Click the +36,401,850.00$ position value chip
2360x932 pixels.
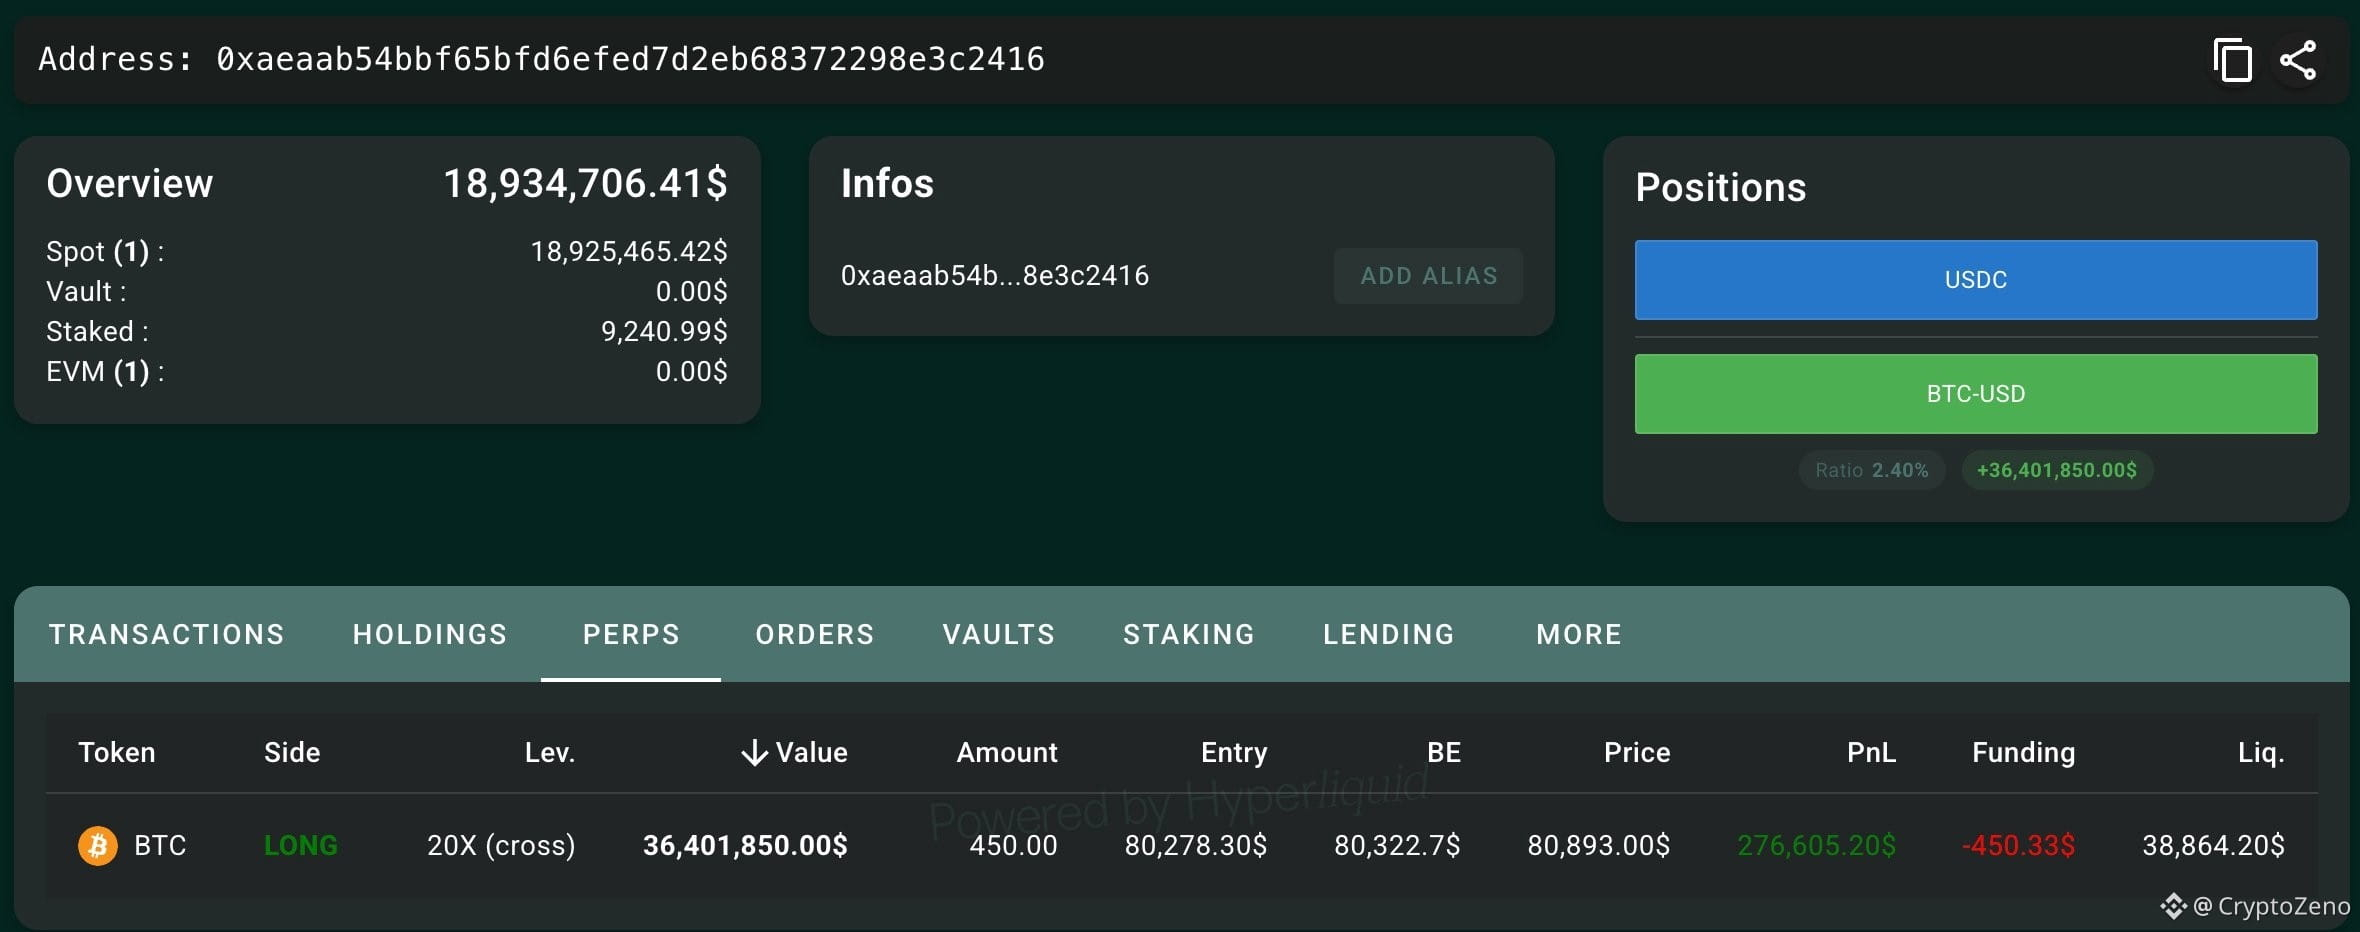click(x=2057, y=470)
